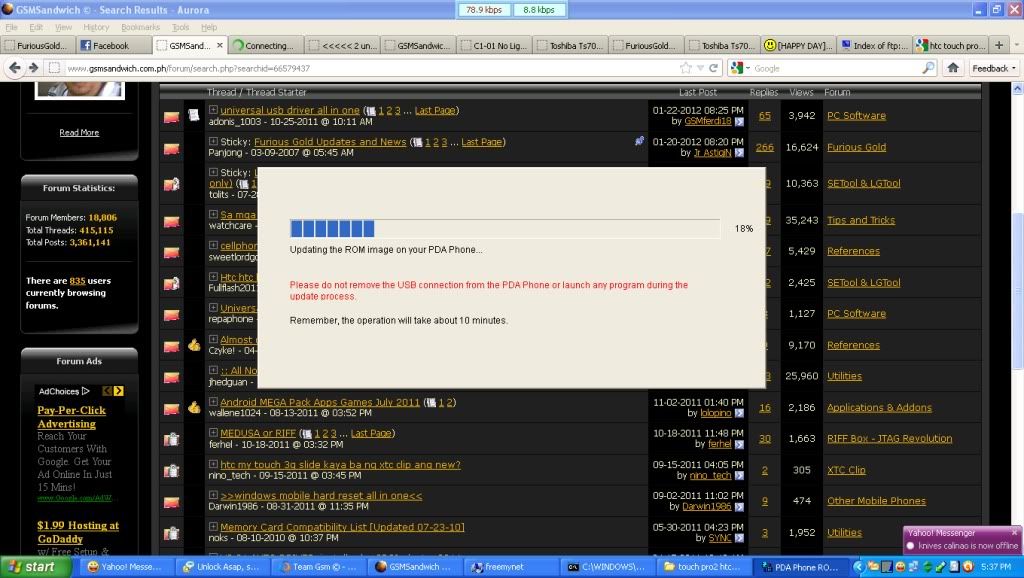This screenshot has height=578, width=1024.
Task: Open Pay-Per-Click Advertising ad link
Action: point(71,417)
